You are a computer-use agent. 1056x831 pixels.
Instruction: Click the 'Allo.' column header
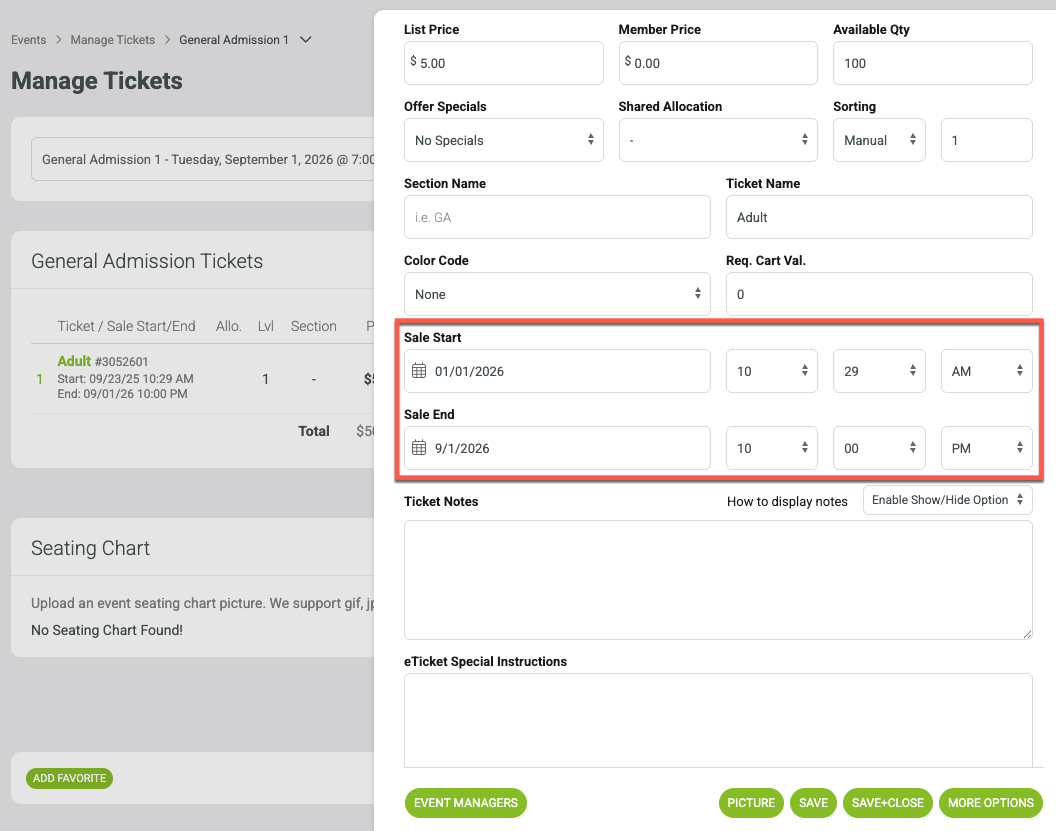[228, 326]
